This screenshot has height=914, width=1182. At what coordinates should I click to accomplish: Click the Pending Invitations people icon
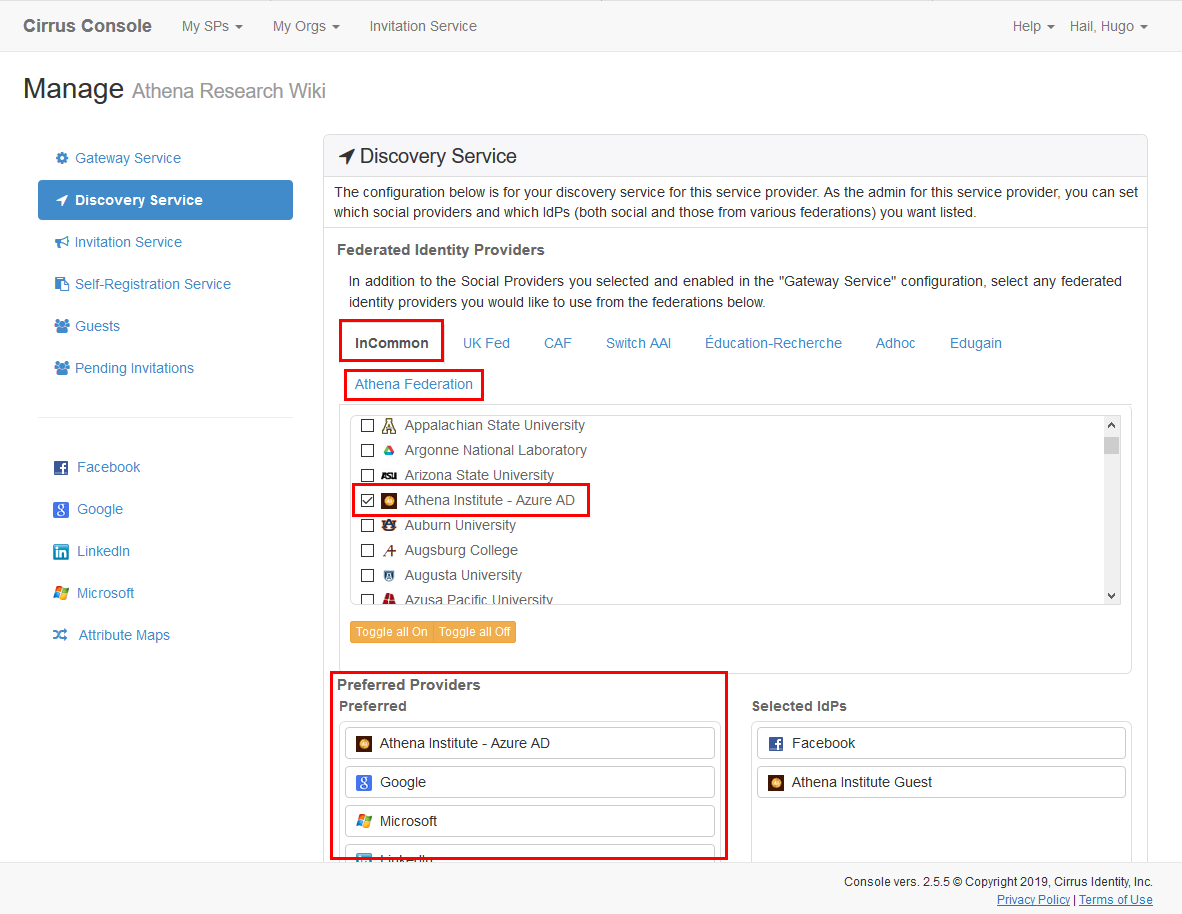[x=62, y=368]
